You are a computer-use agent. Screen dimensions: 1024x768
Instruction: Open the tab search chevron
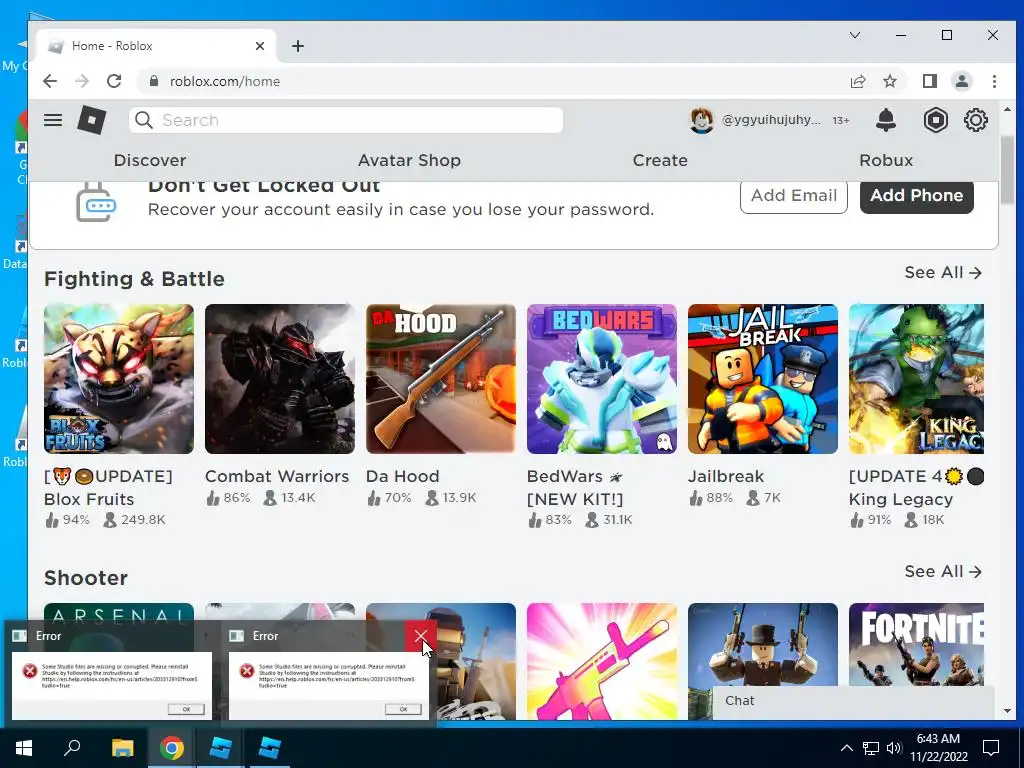pyautogui.click(x=854, y=35)
